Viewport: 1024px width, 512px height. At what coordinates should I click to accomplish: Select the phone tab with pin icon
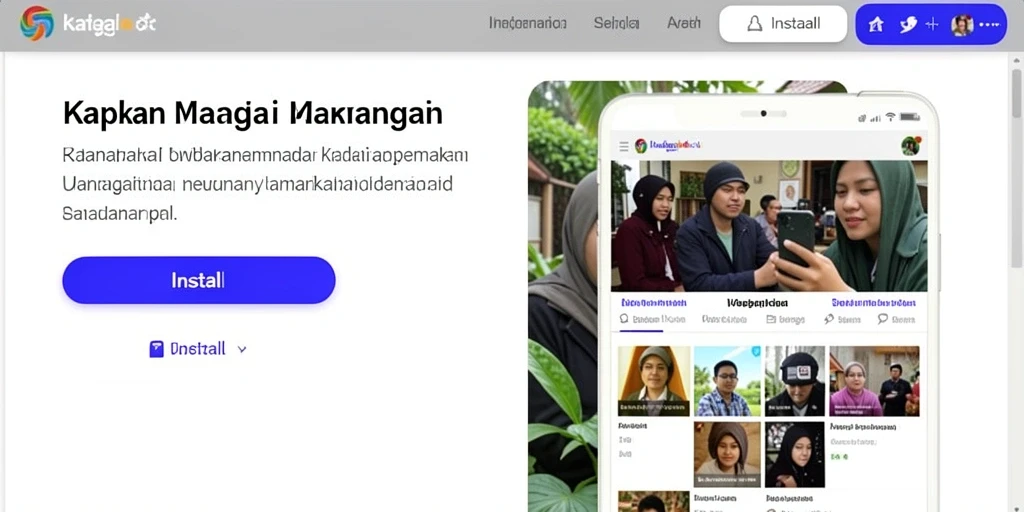coord(842,319)
